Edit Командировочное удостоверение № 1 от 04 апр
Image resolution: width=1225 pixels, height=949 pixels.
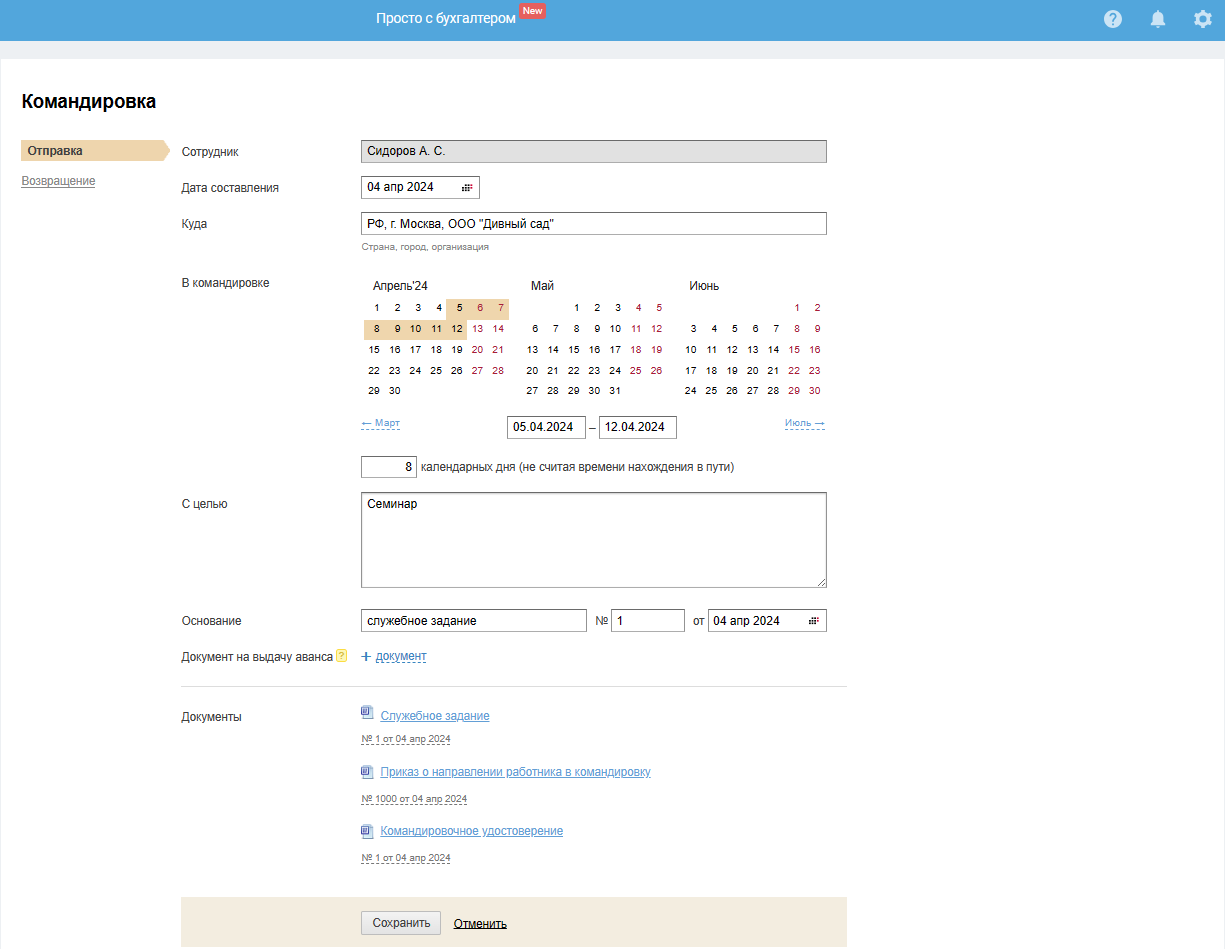point(406,858)
